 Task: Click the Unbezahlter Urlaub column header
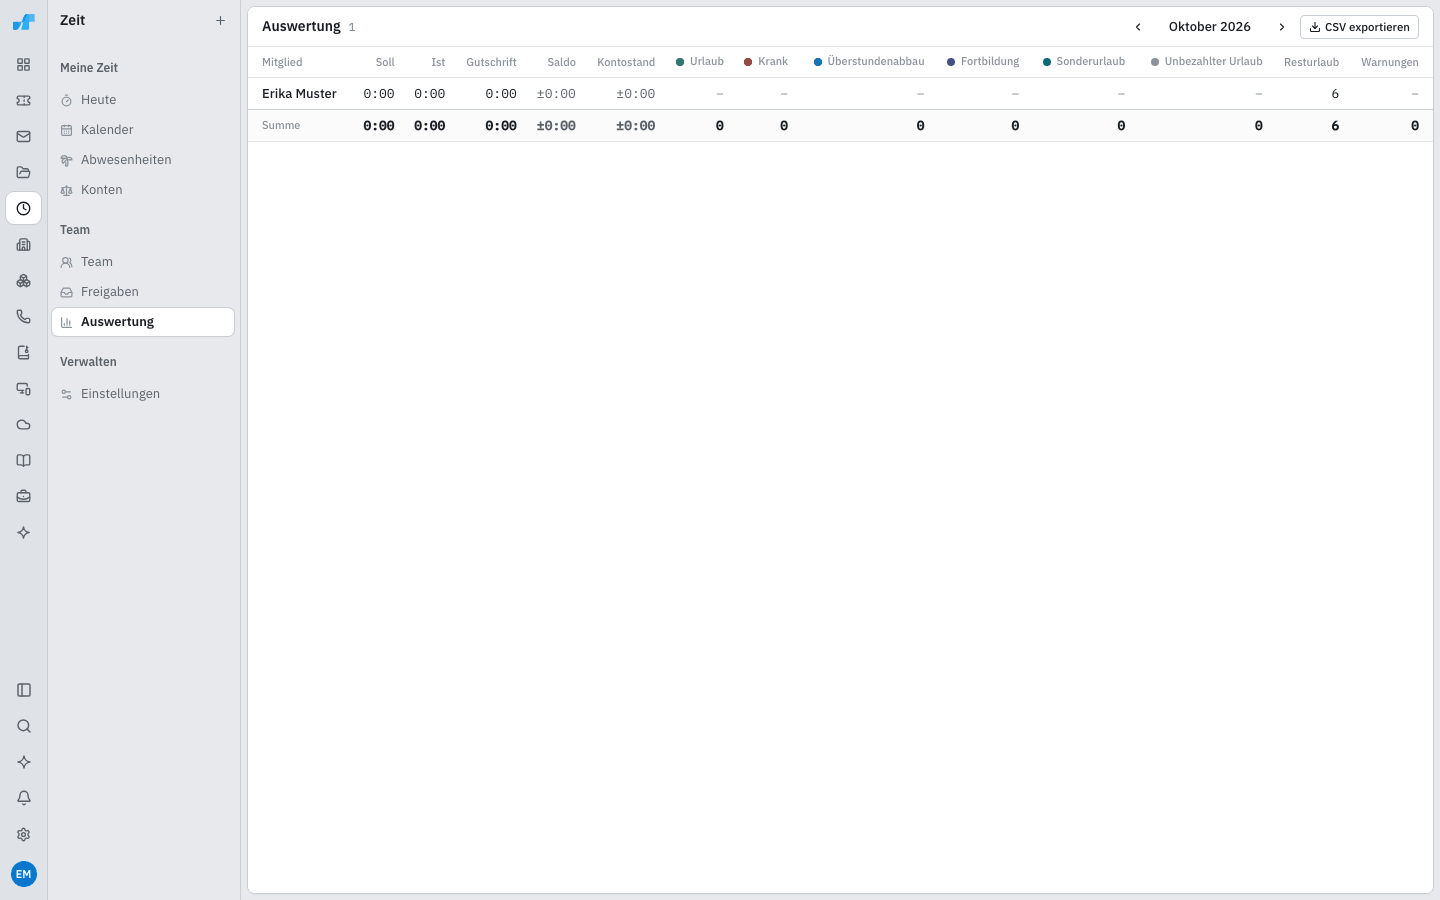(x=1207, y=62)
